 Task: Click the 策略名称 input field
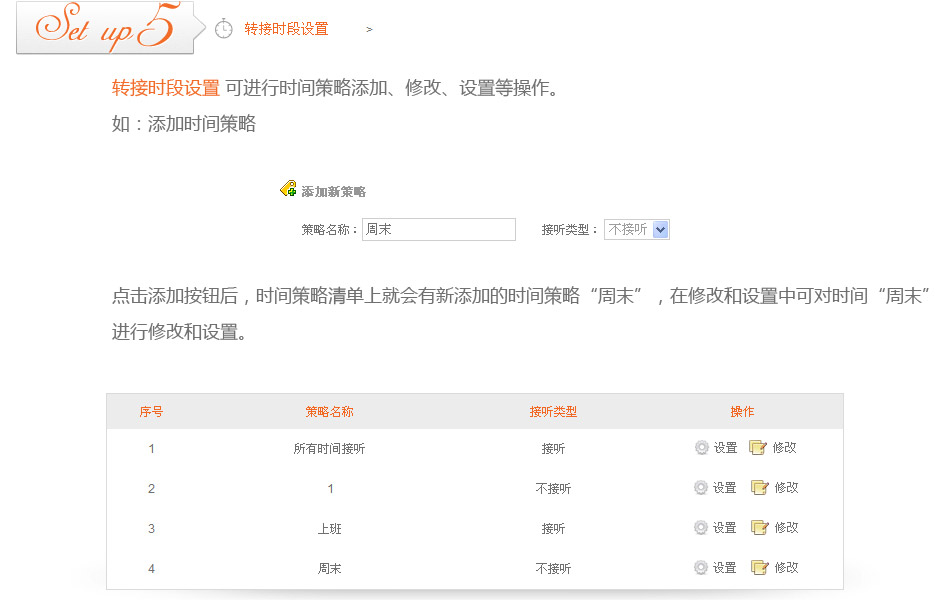click(438, 229)
